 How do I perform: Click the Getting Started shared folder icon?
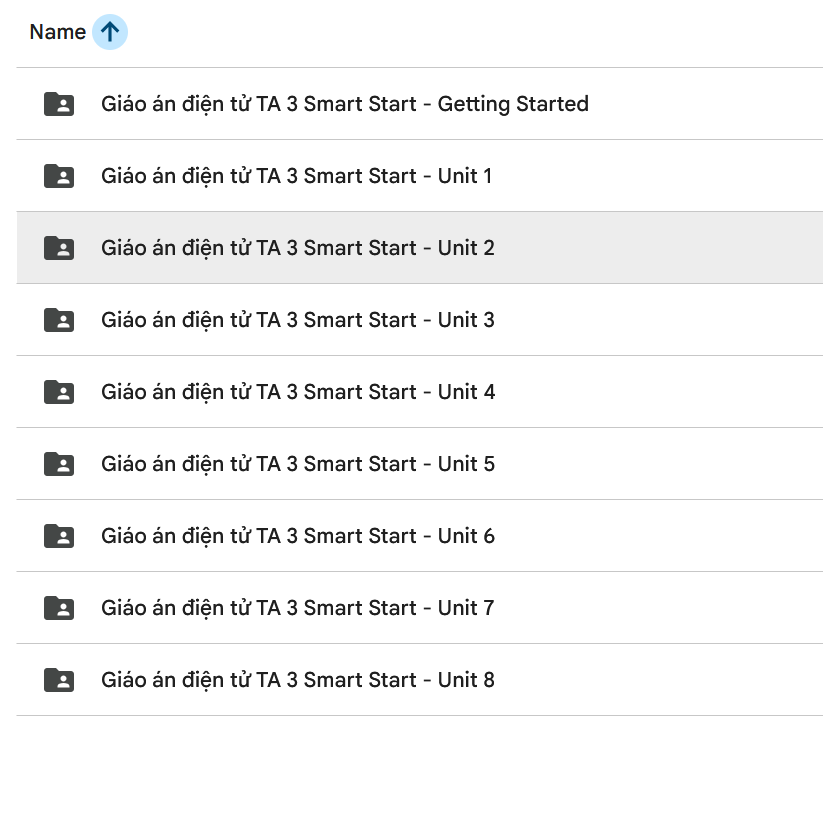click(60, 104)
